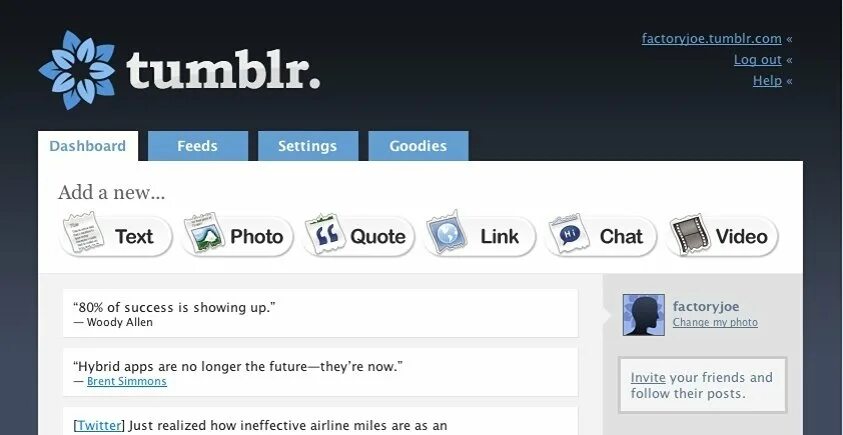Open the Help link
This screenshot has height=435, width=843.
(x=767, y=81)
